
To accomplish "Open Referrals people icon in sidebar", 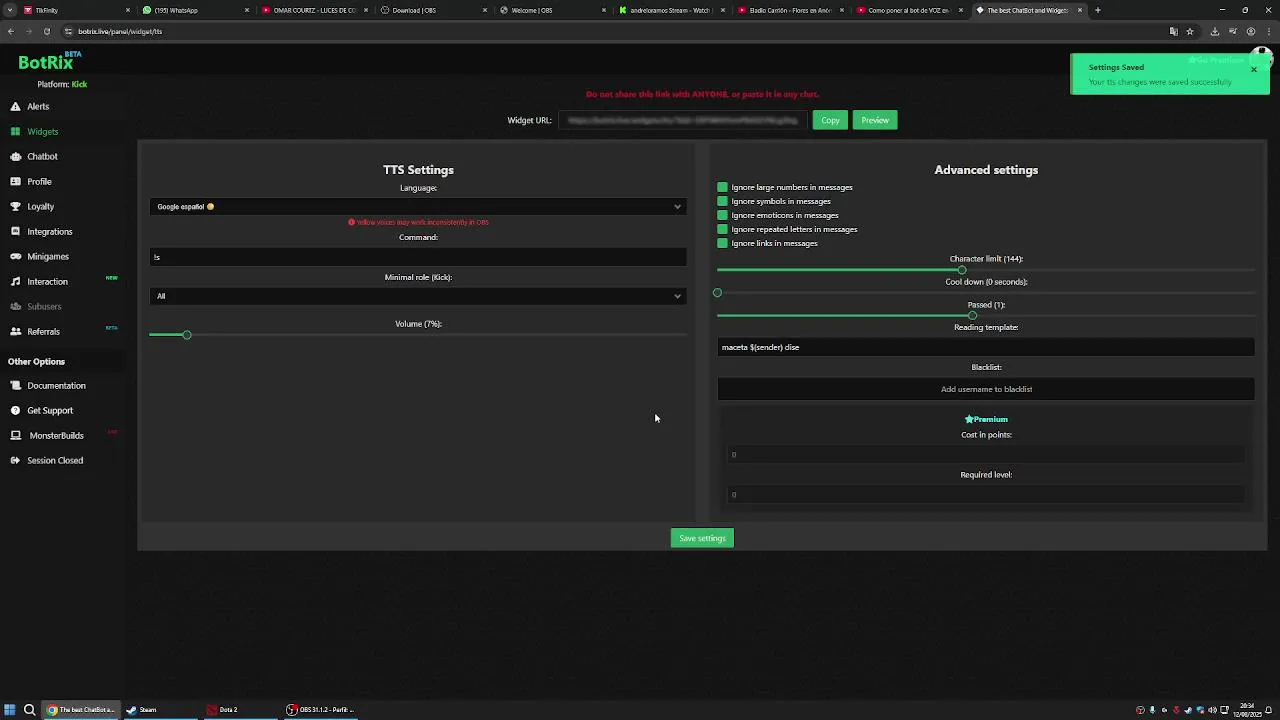I will click(16, 331).
